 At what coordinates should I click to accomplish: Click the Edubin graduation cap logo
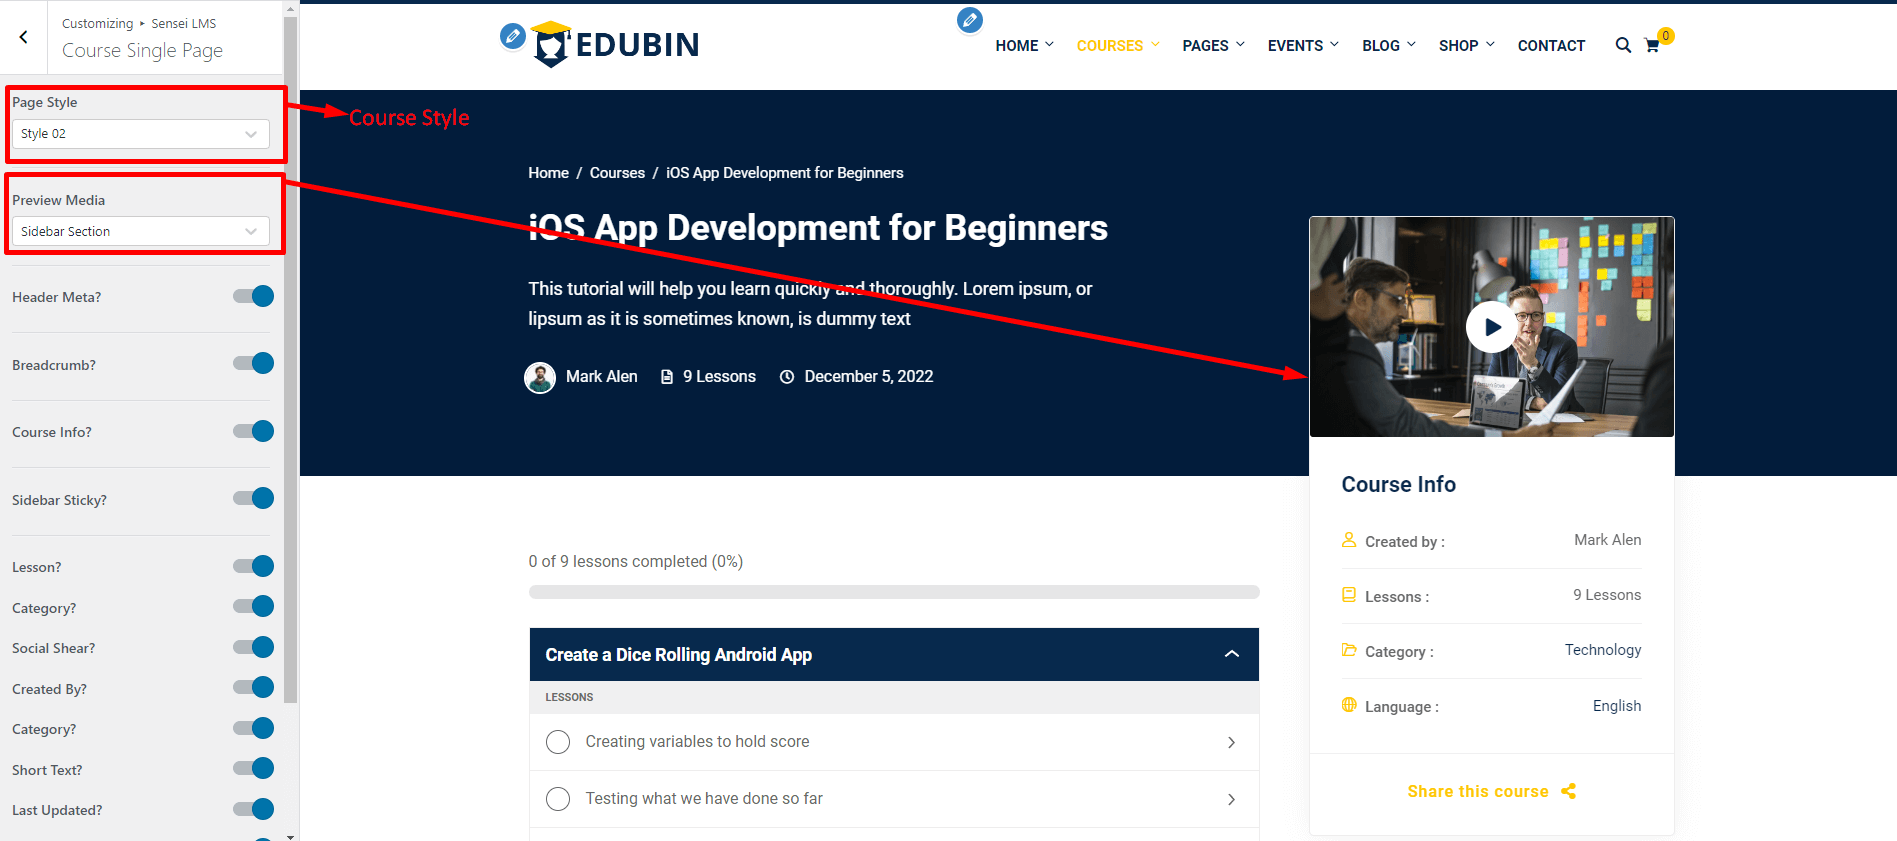(x=551, y=44)
